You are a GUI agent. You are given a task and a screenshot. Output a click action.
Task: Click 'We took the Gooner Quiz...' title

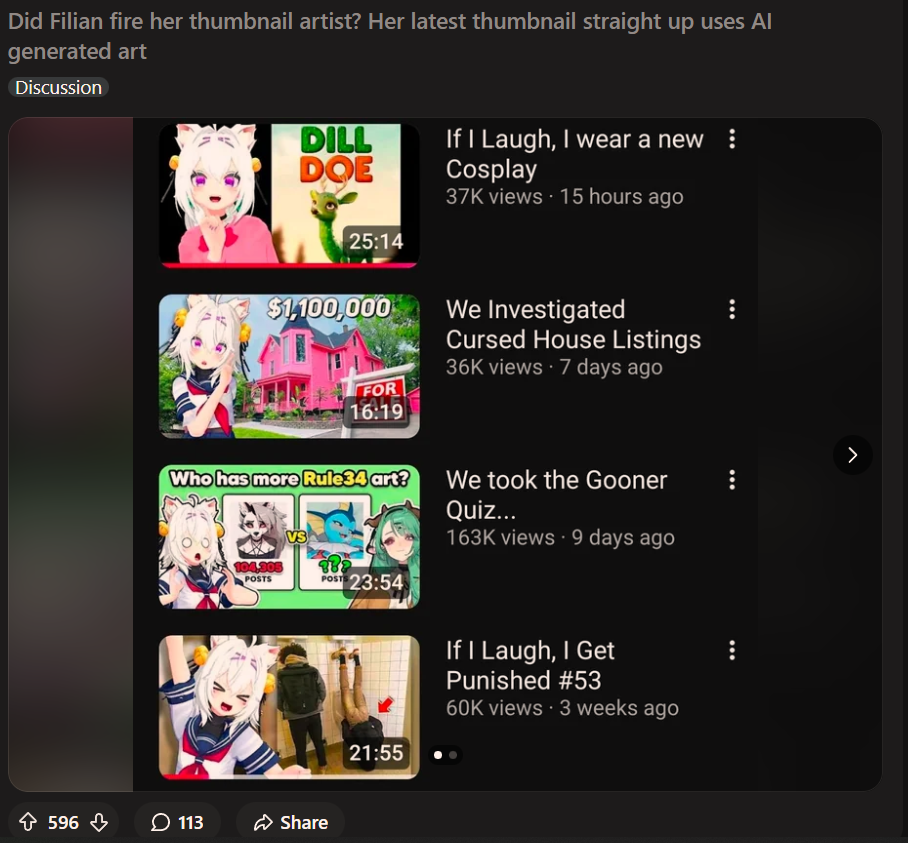(x=556, y=494)
